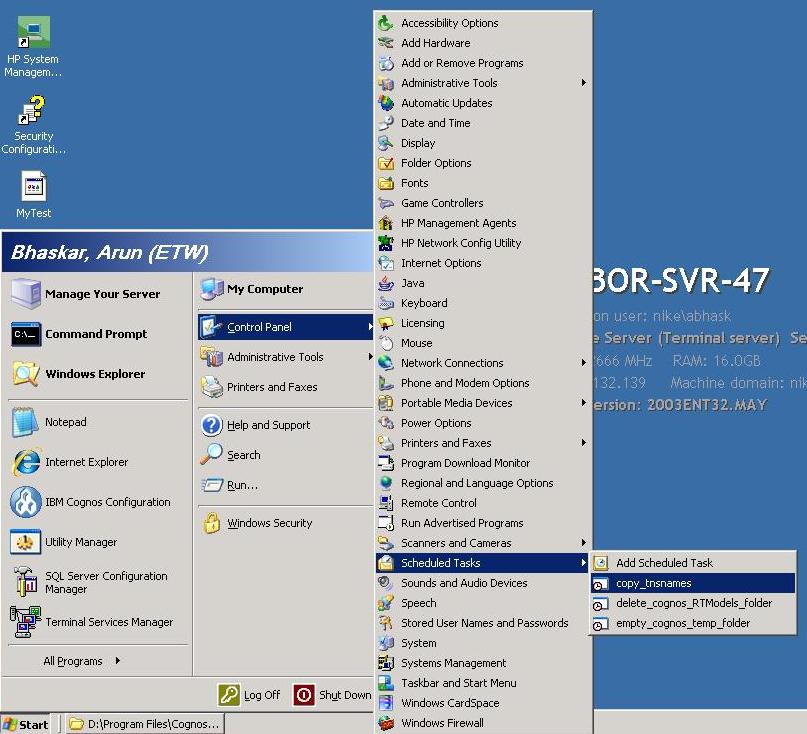Click the red Shut Down power icon
The image size is (807, 734).
click(x=304, y=695)
